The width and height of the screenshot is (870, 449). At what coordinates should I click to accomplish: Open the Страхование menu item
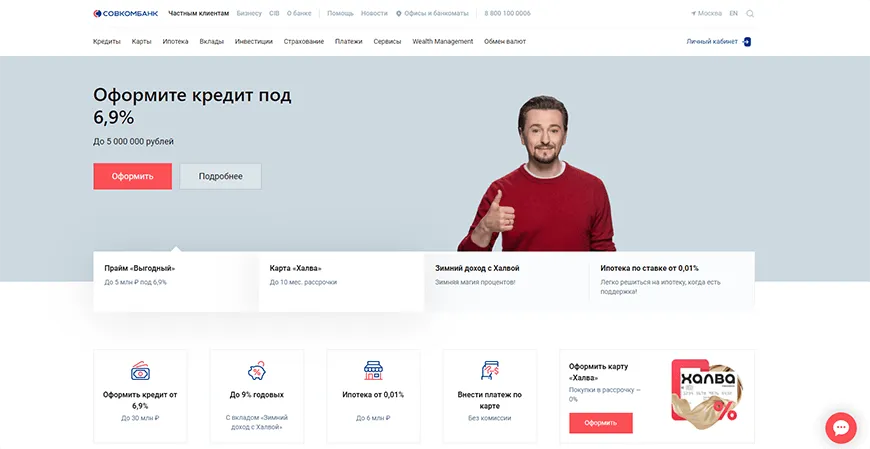304,42
